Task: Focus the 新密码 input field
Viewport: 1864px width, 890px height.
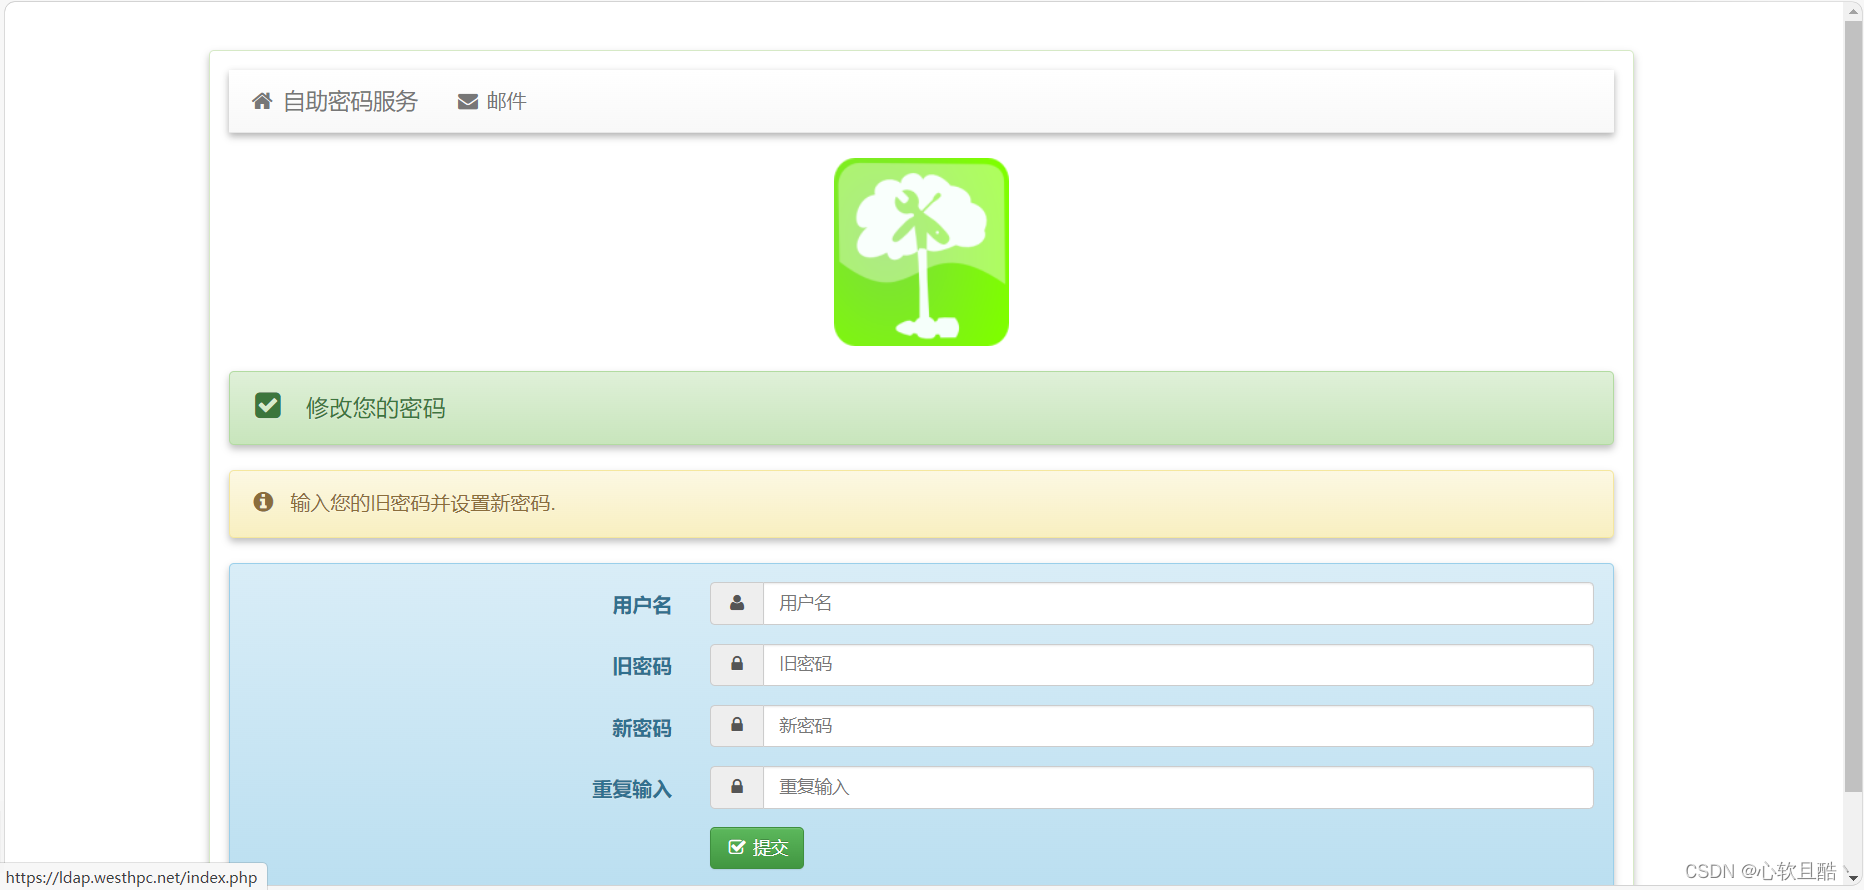Action: [x=1177, y=726]
